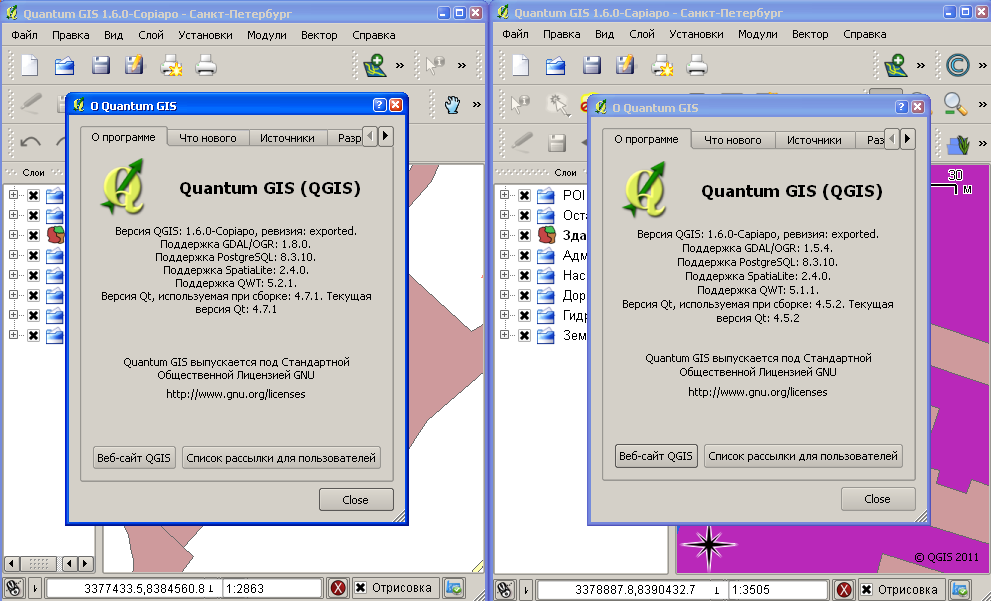This screenshot has width=991, height=601.
Task: Toggle visibility of POI layer
Action: 524,195
